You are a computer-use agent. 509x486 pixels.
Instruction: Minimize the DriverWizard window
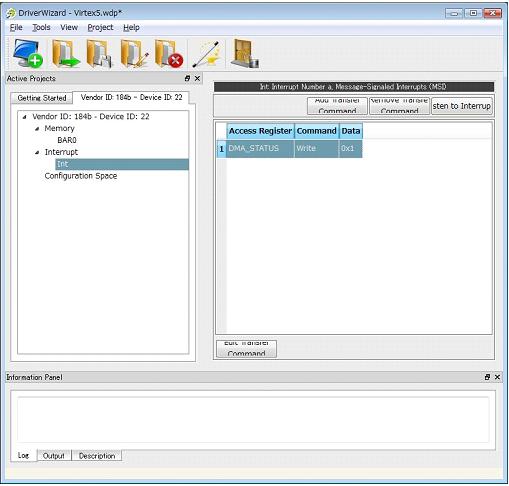(454, 13)
